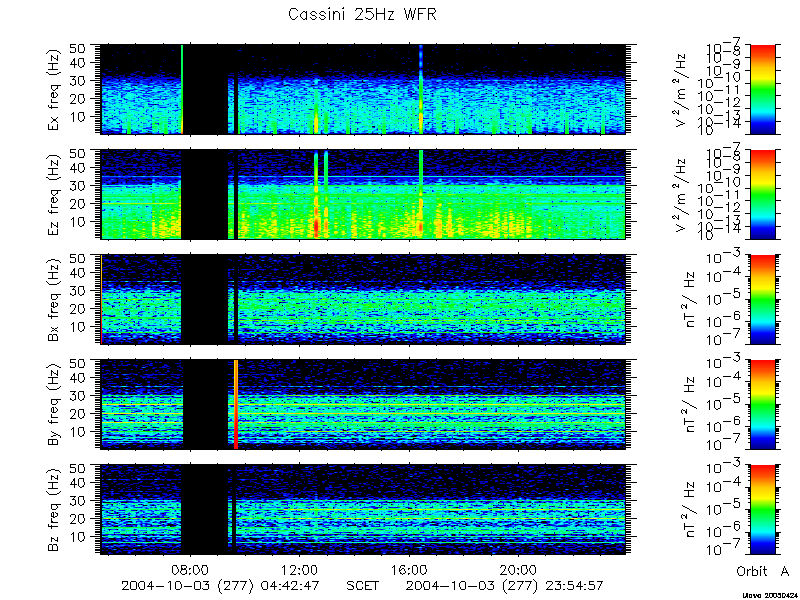Click the 12:00 time axis label
This screenshot has height=600, width=800.
tap(299, 569)
